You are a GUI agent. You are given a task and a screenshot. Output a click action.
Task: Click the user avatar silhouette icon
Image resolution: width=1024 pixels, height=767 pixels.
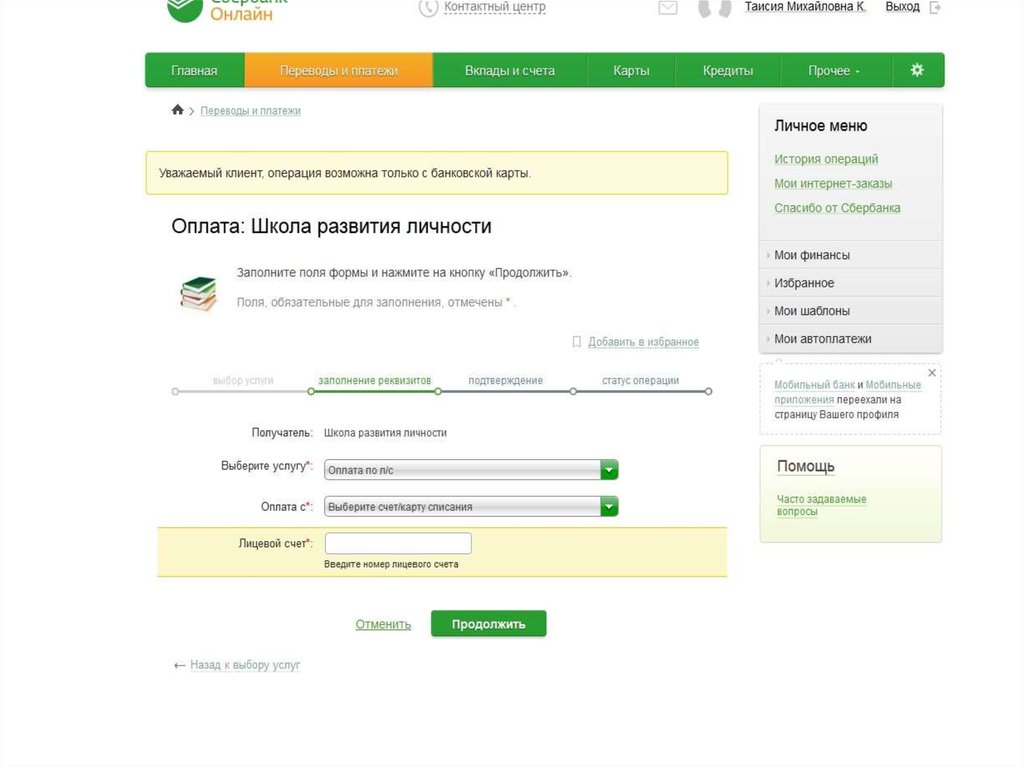click(713, 8)
